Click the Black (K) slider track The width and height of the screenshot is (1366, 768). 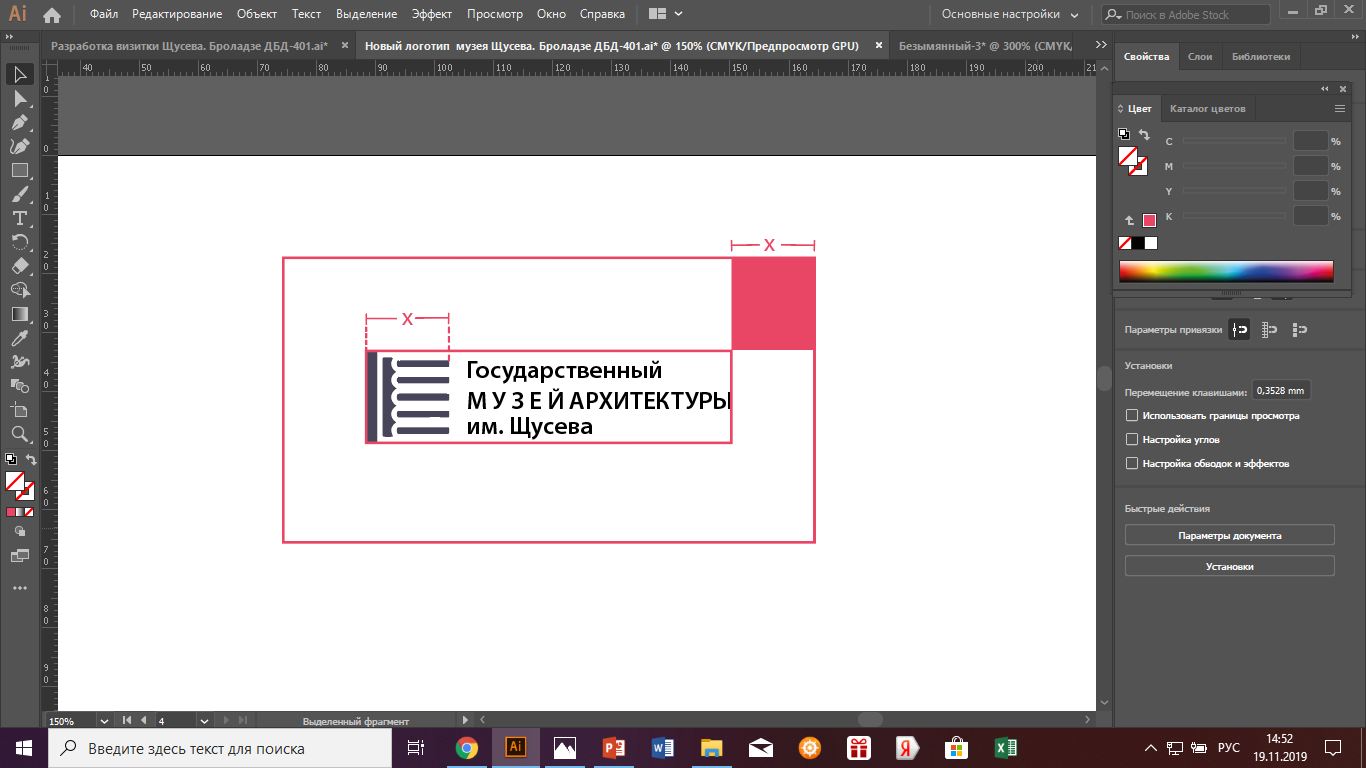pos(1235,216)
